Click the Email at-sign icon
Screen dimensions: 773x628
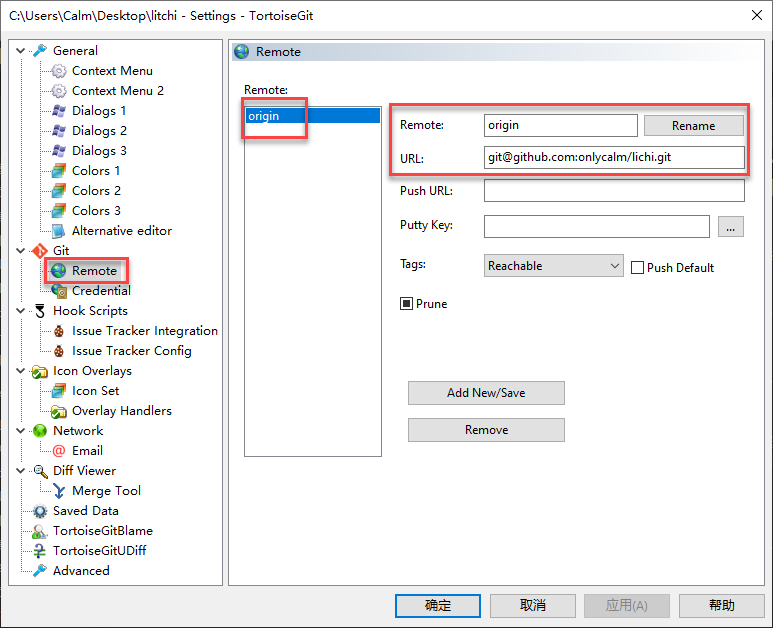(59, 451)
